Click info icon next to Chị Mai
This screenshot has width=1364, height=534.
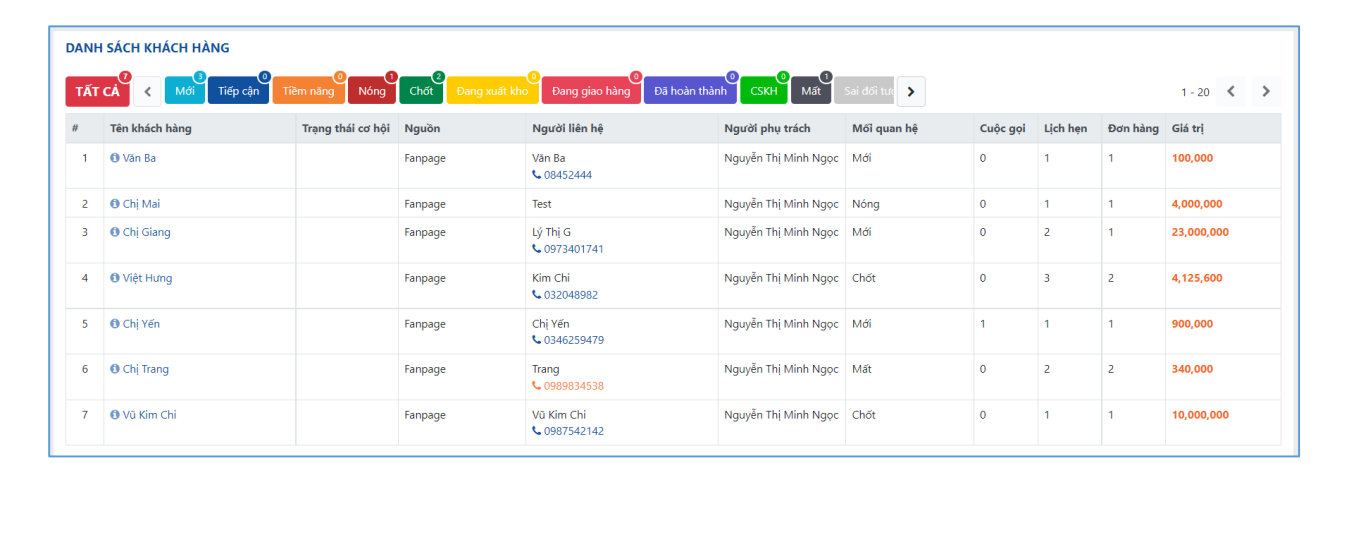(x=115, y=204)
